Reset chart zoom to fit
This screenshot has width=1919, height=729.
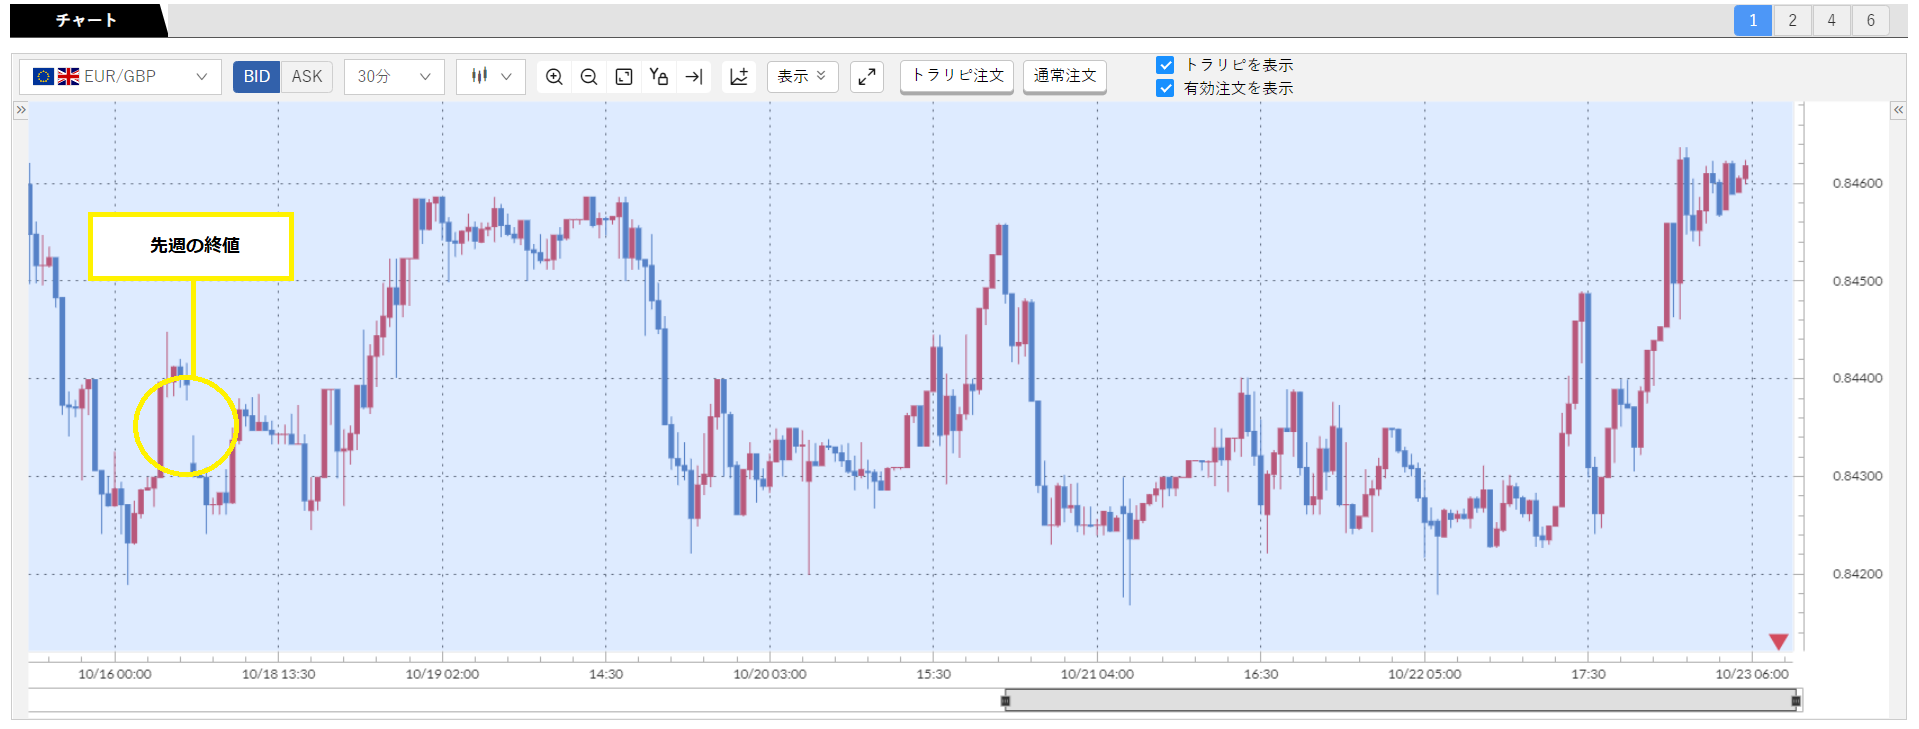point(624,76)
